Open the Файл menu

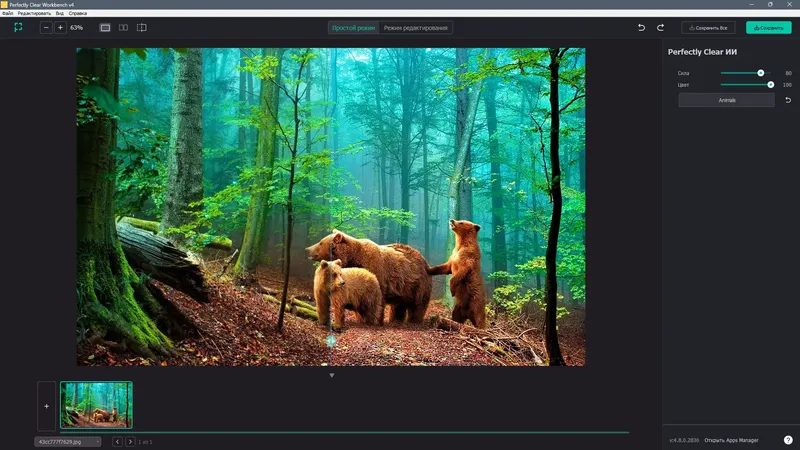(x=7, y=13)
